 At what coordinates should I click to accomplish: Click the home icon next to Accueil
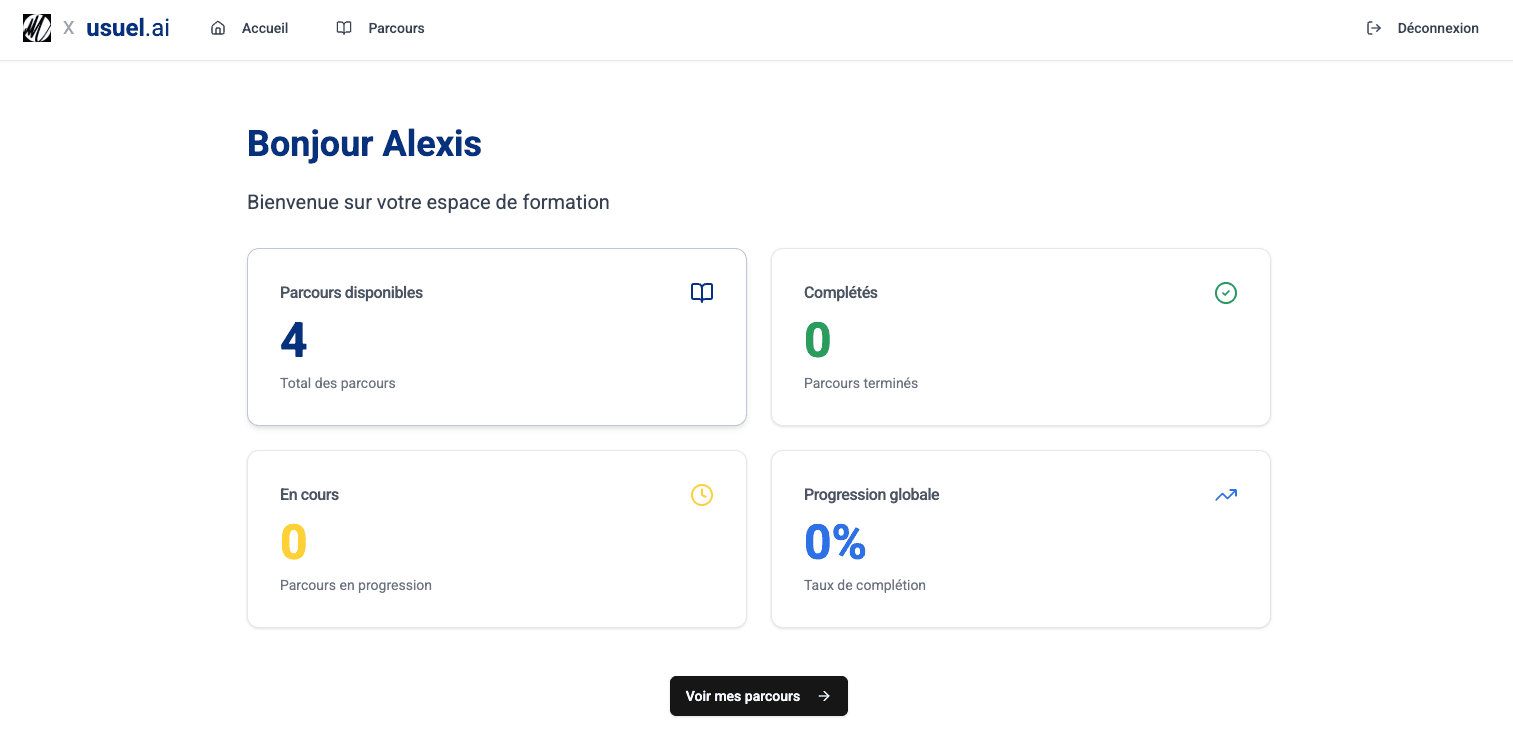tap(218, 28)
